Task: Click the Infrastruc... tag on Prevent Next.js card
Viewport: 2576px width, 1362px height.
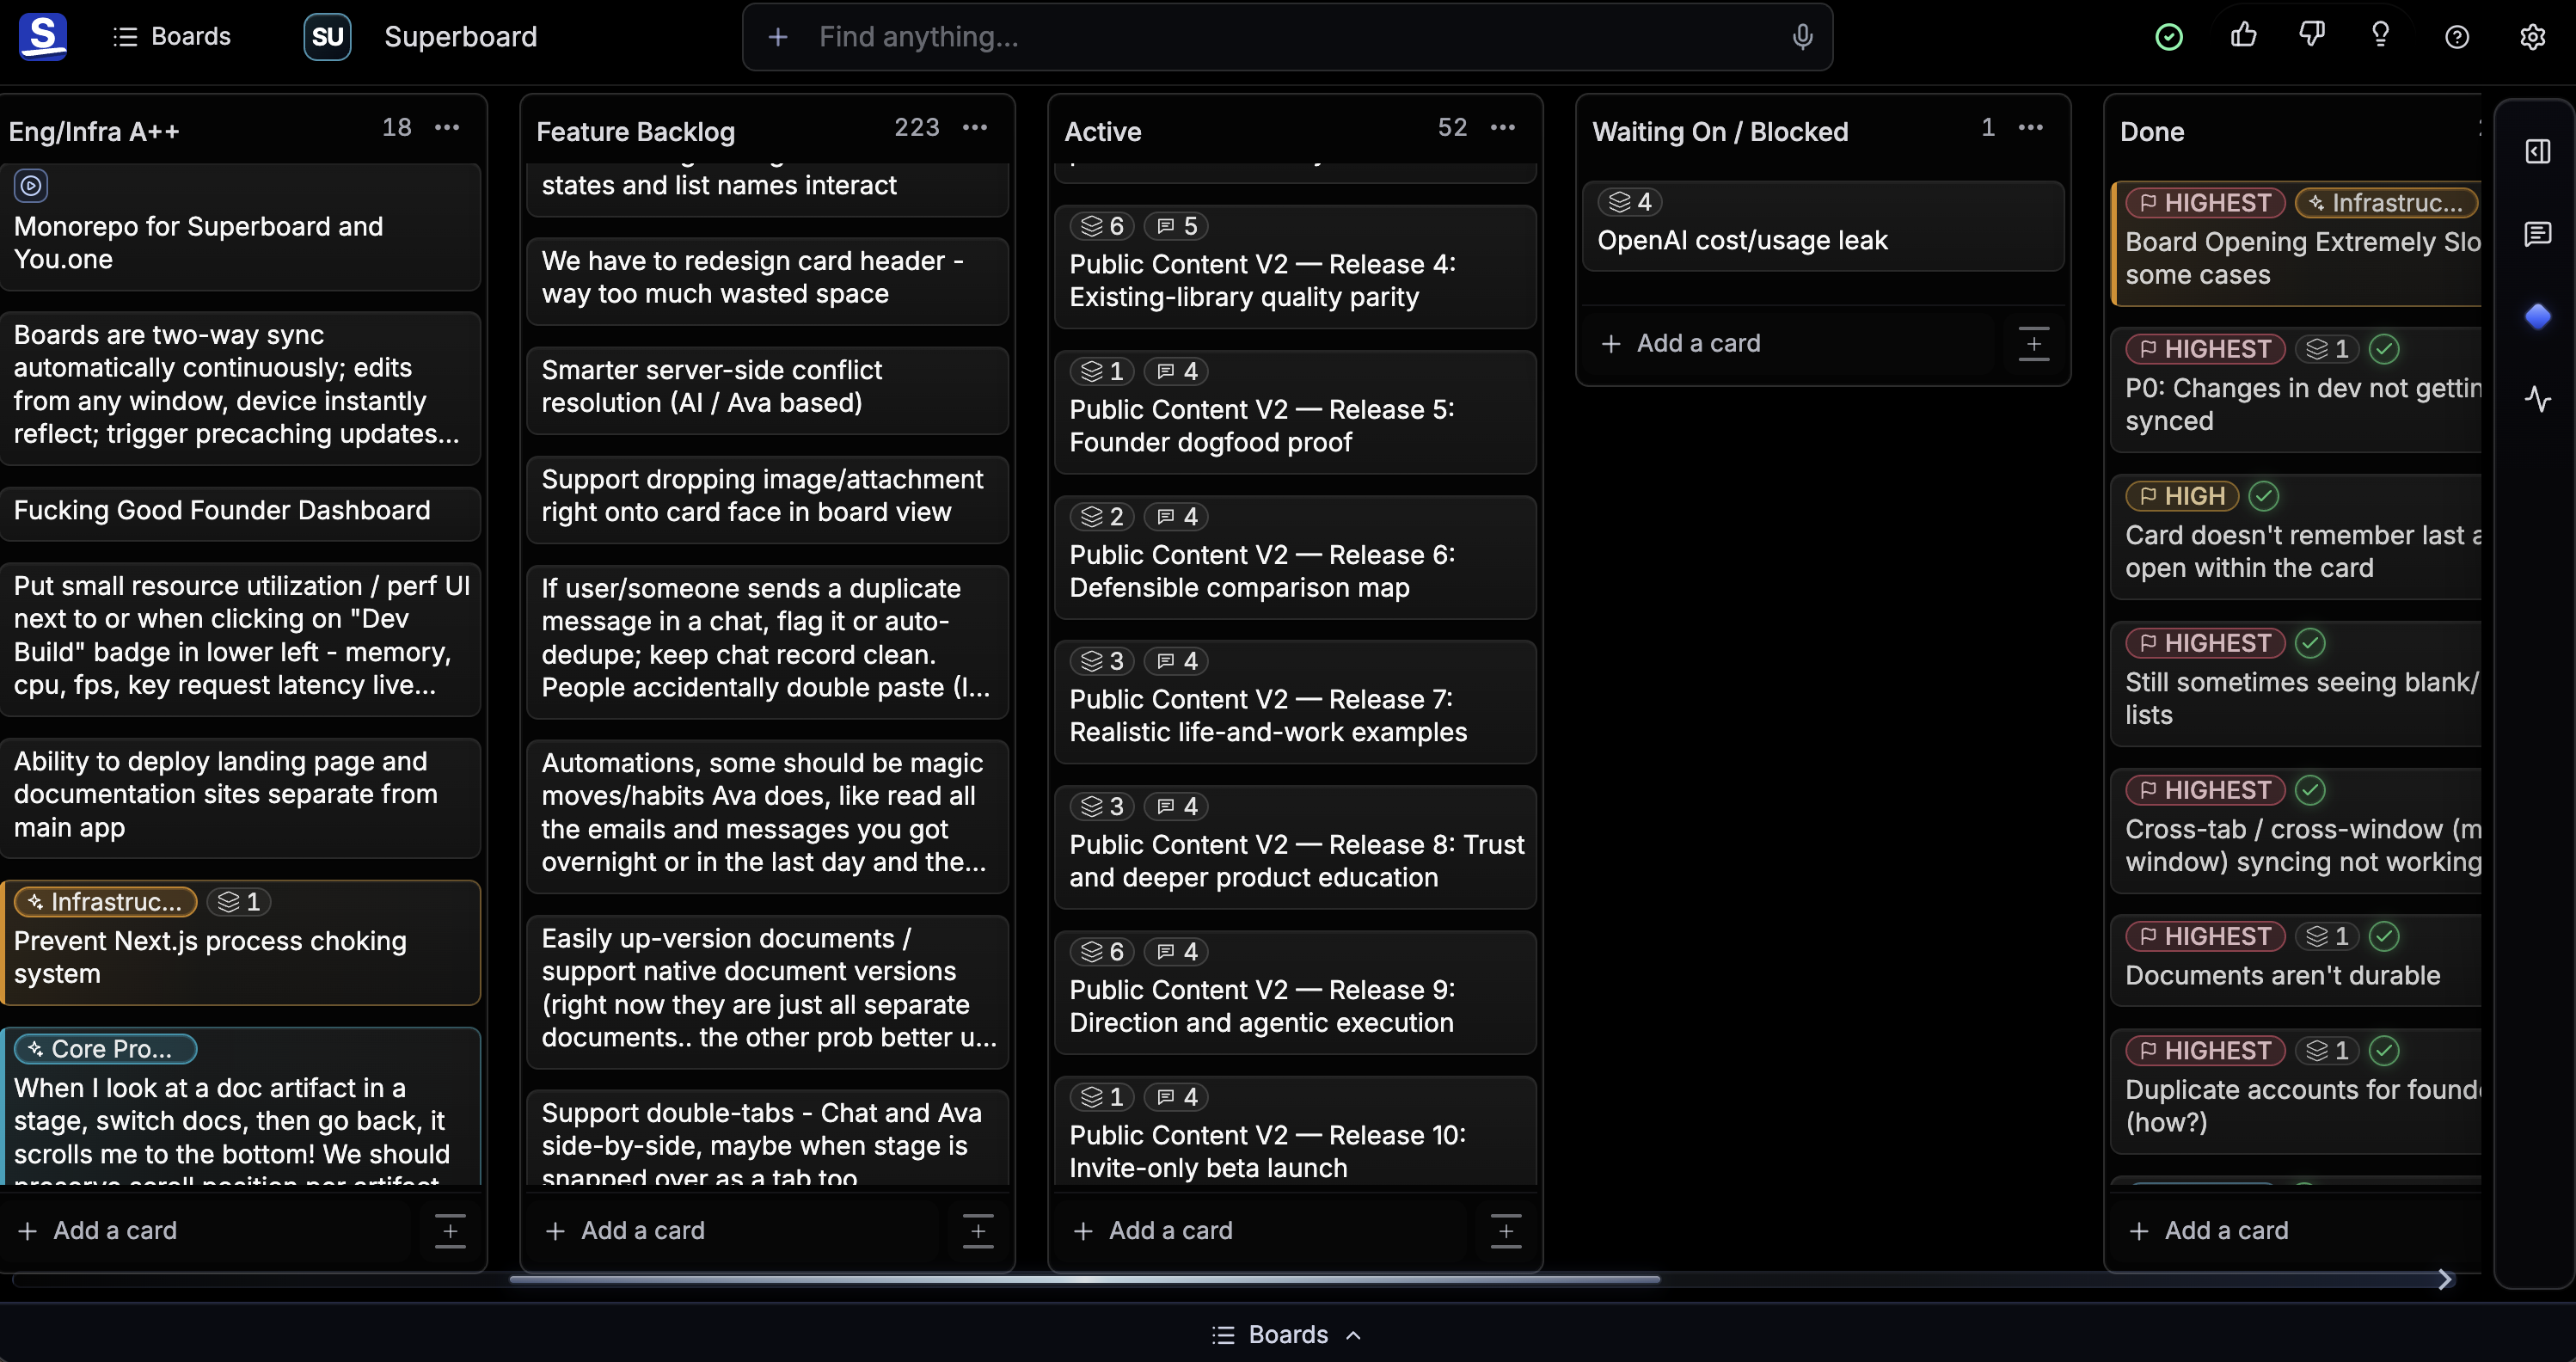Action: [105, 902]
